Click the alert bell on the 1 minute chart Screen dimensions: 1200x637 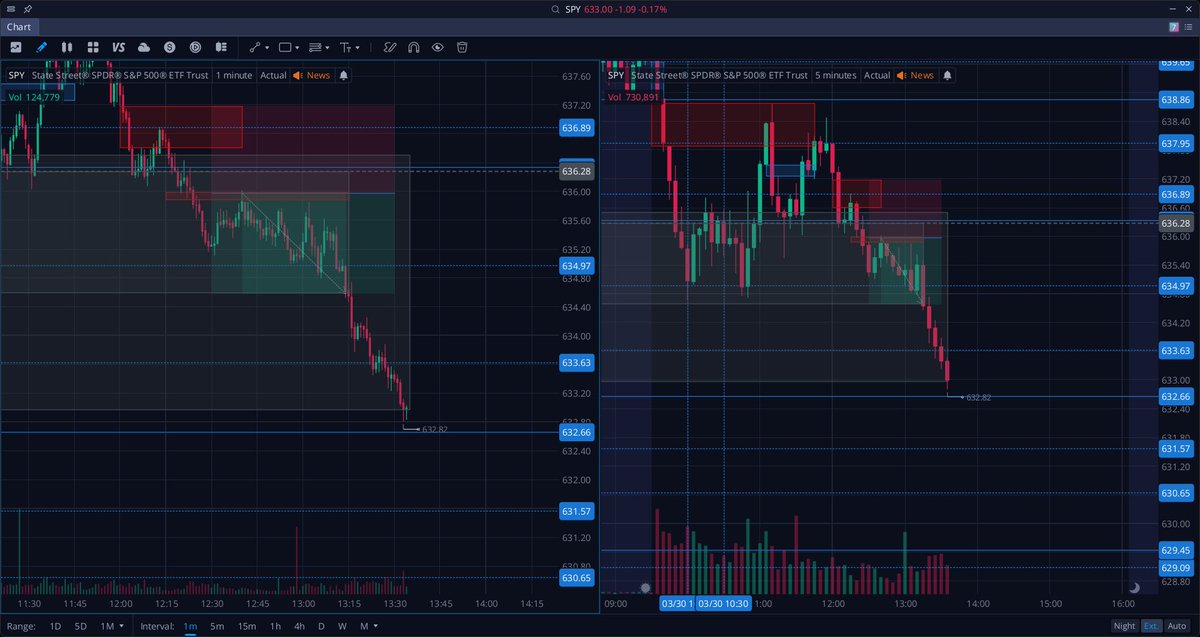click(x=344, y=75)
